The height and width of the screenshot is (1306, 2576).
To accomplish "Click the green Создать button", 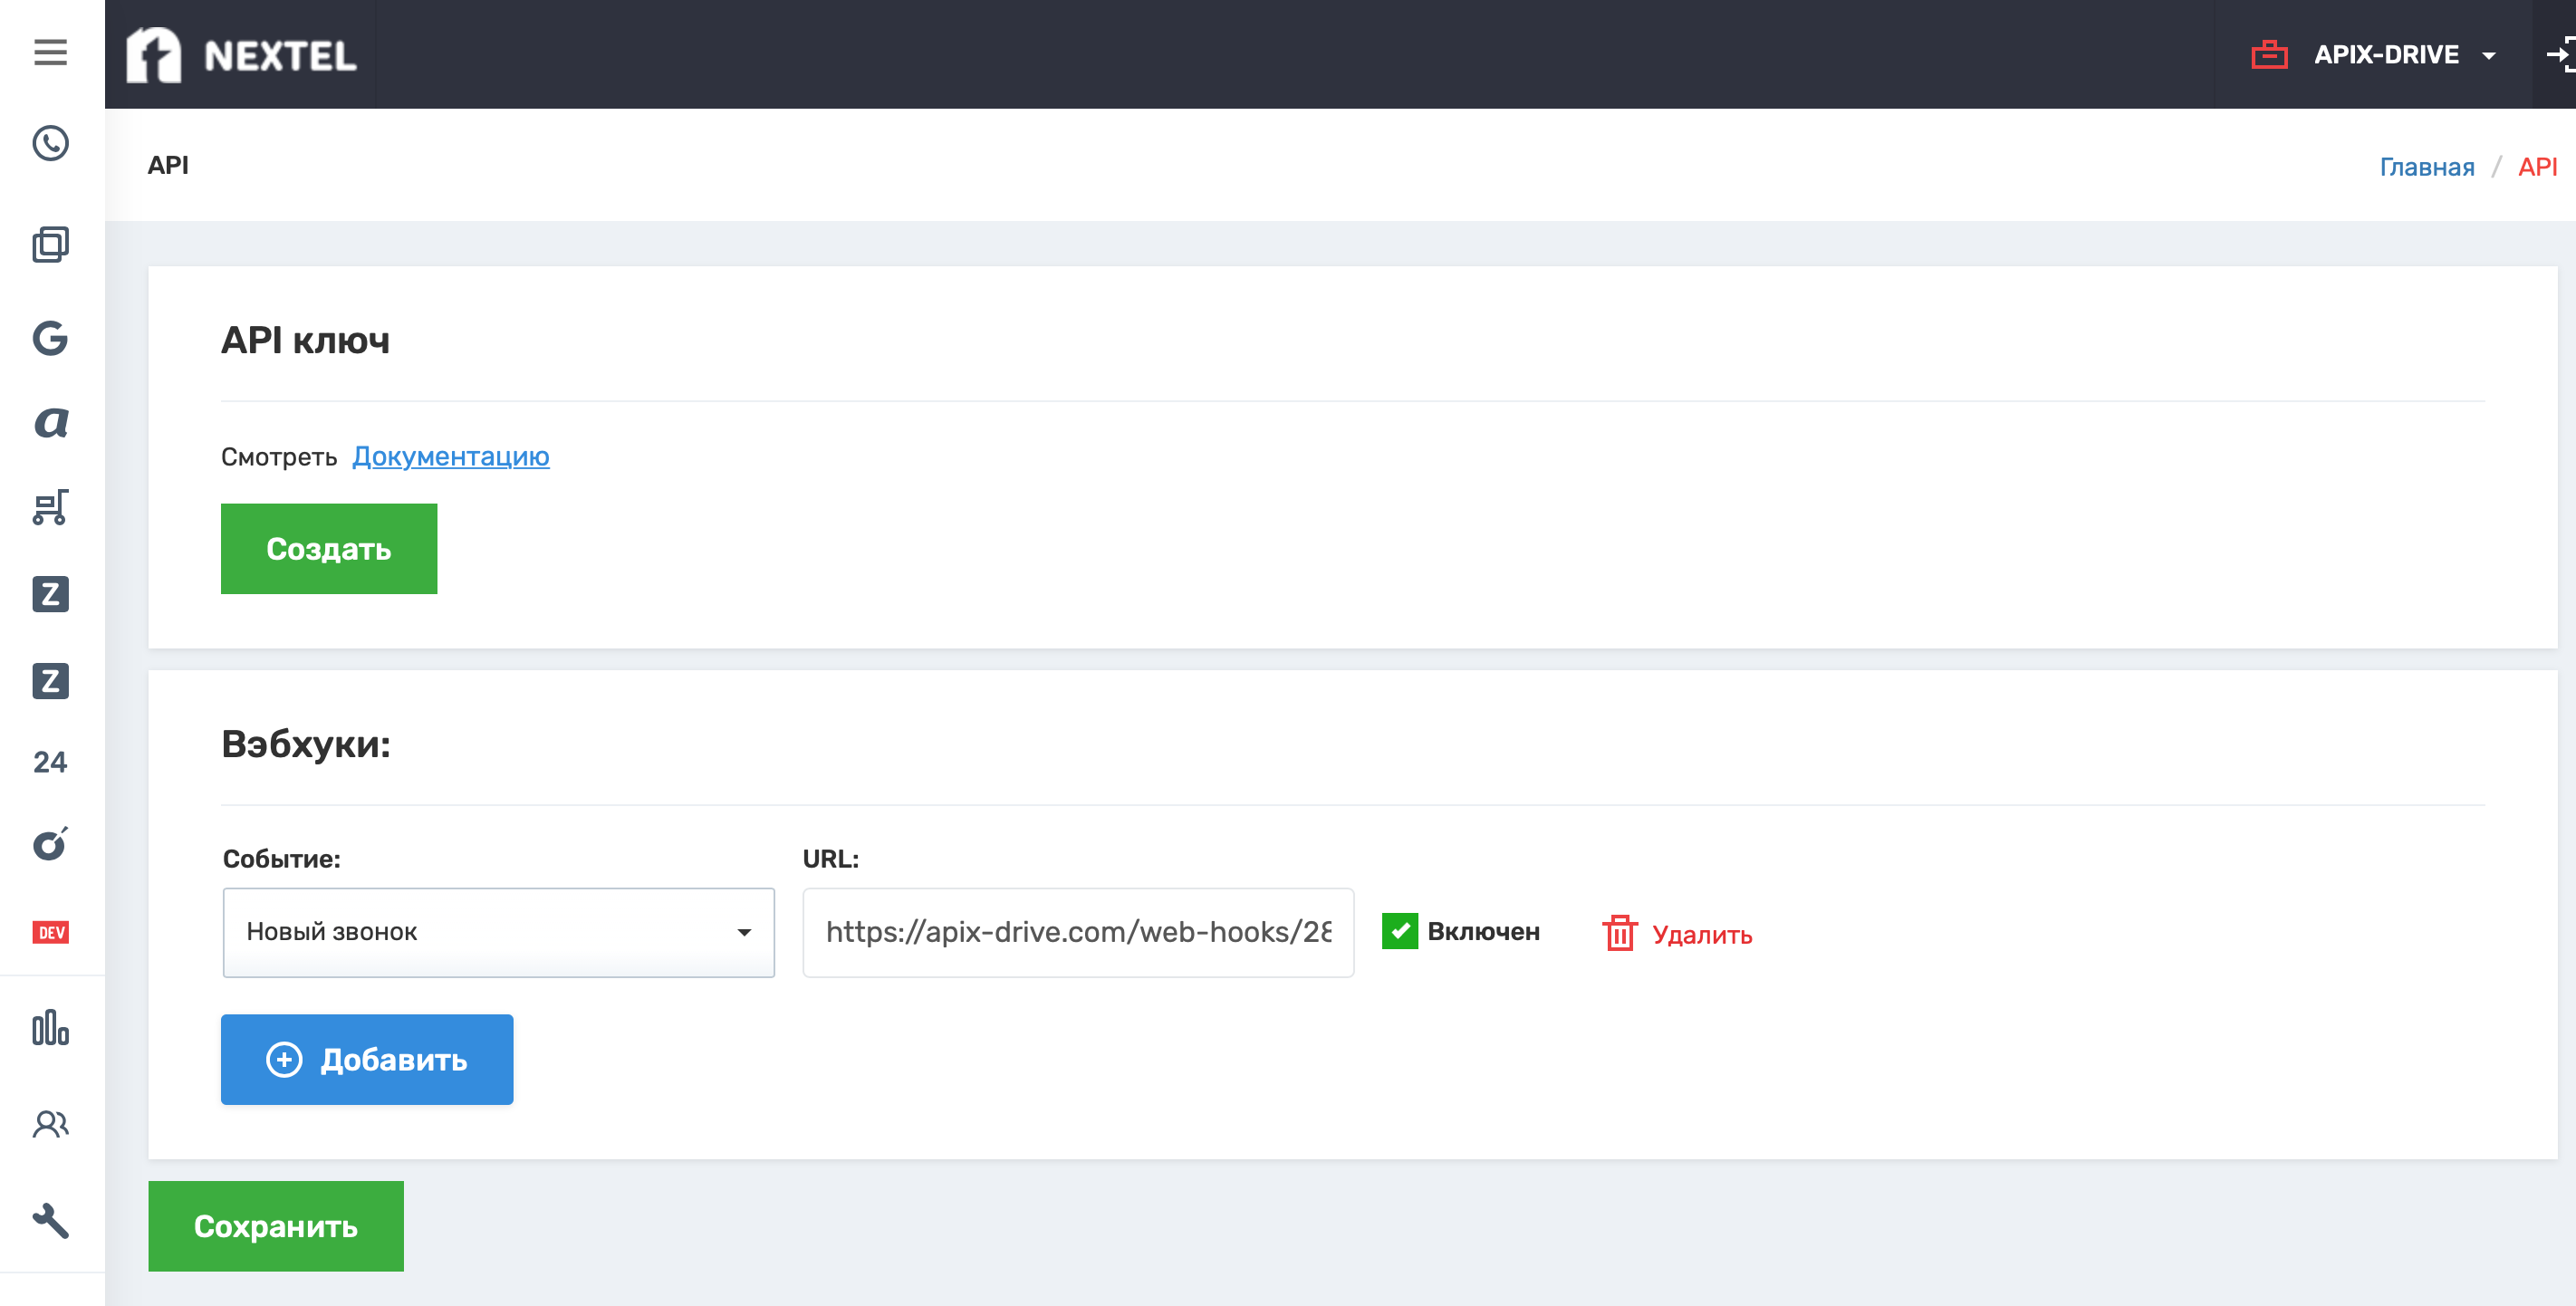I will (x=329, y=549).
